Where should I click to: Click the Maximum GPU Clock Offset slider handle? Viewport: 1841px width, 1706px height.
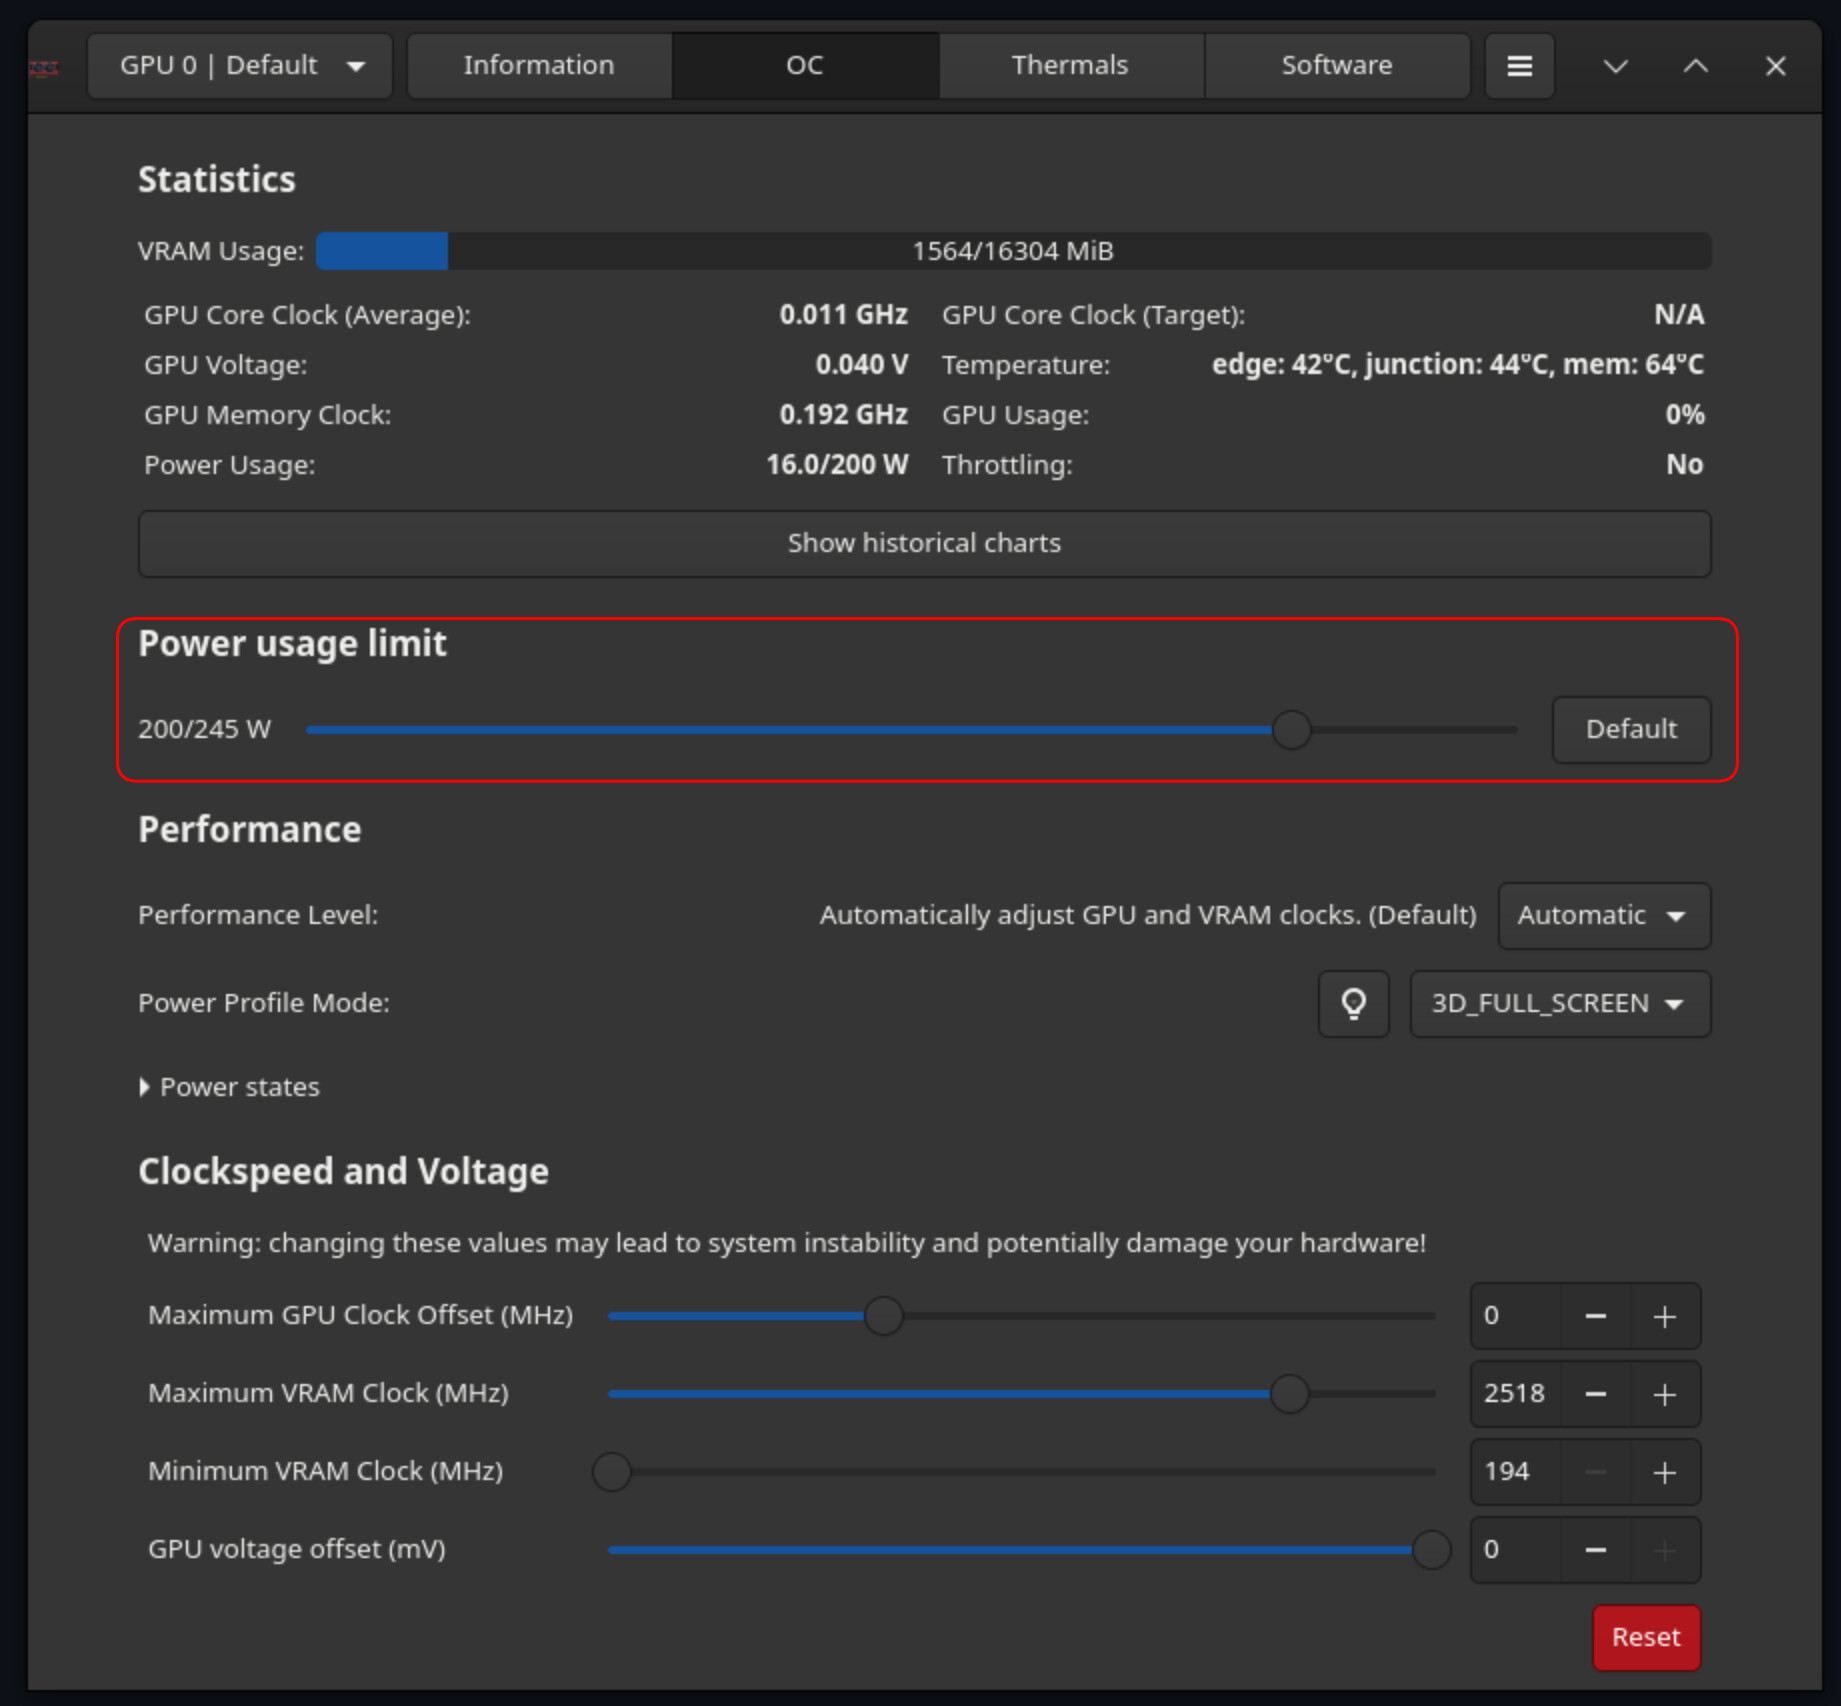tap(883, 1316)
